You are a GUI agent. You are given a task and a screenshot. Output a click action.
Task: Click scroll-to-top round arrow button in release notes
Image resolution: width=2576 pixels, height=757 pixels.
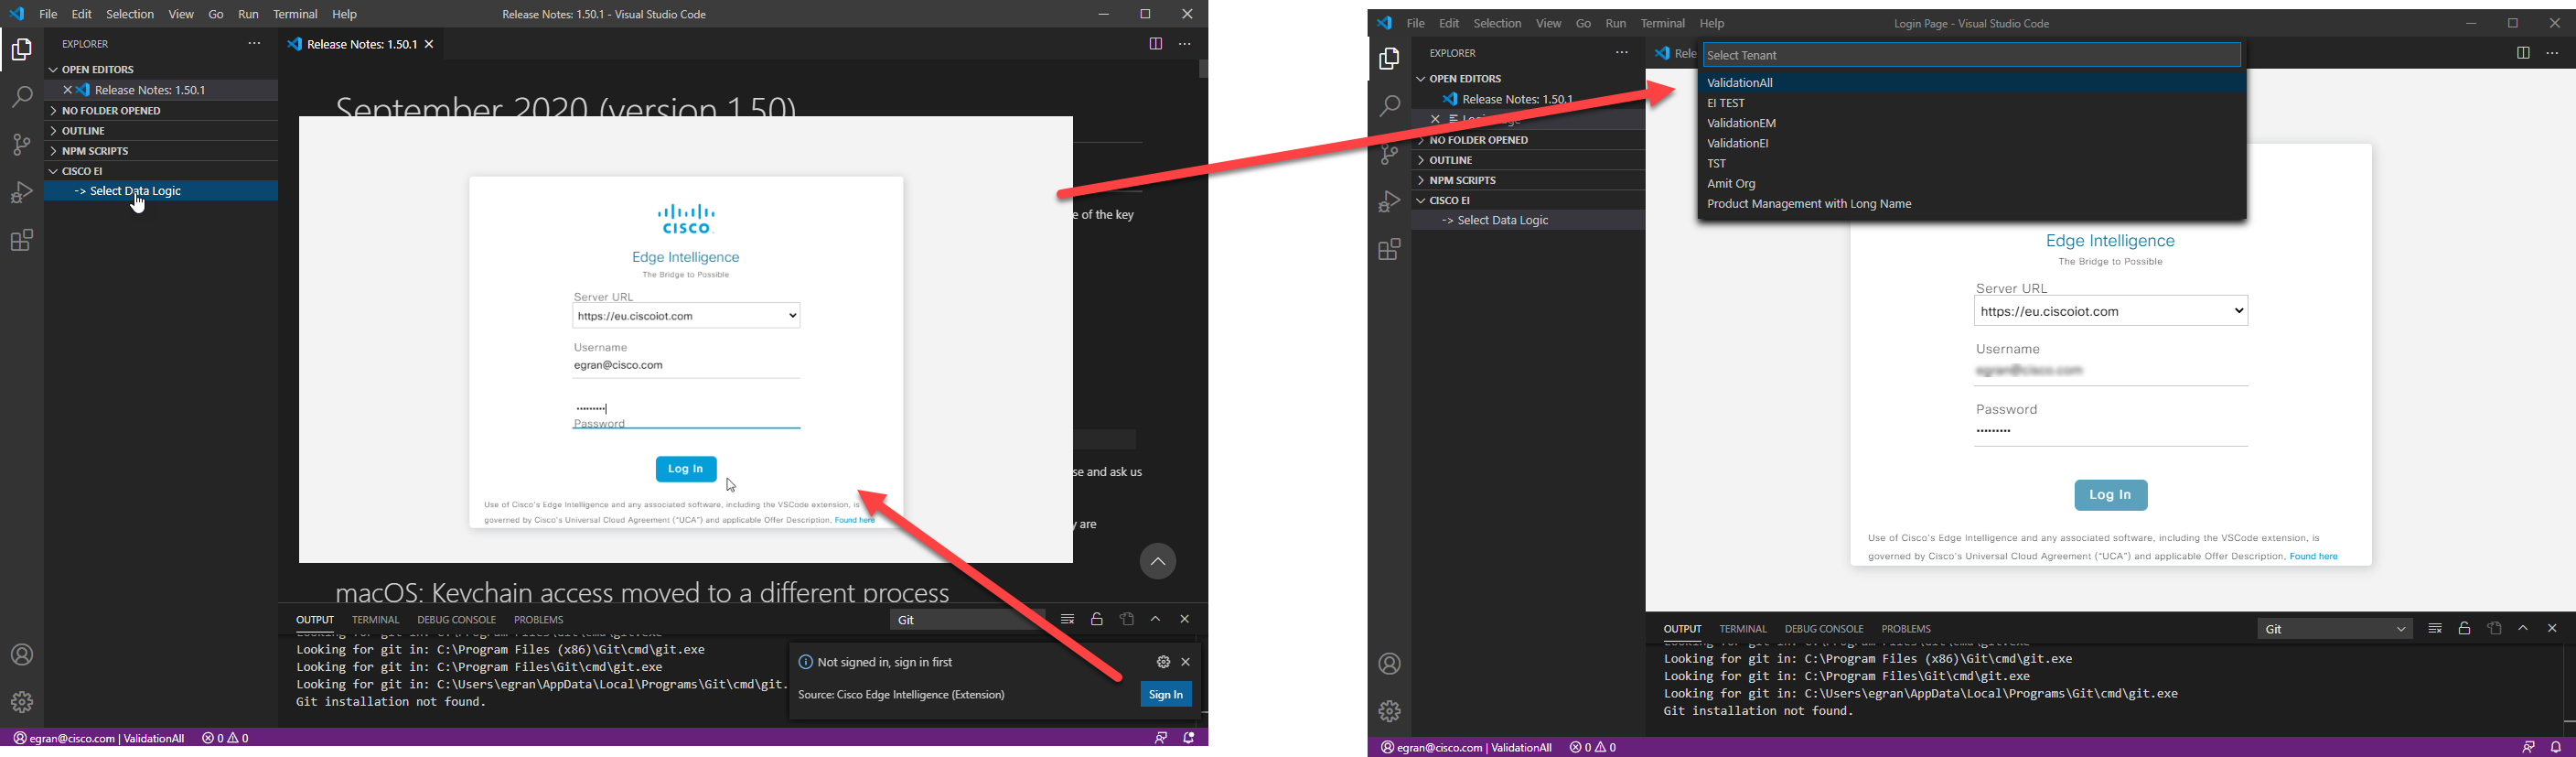1157,562
